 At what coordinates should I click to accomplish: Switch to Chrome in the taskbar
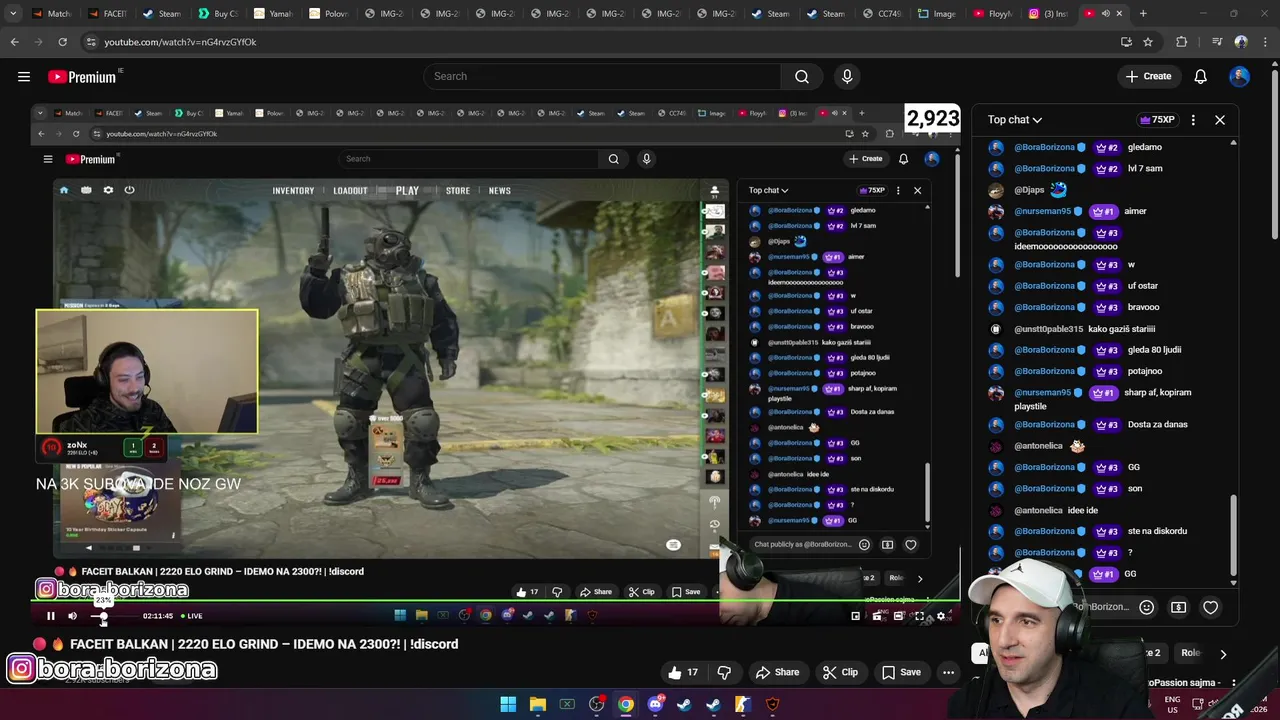pyautogui.click(x=625, y=704)
